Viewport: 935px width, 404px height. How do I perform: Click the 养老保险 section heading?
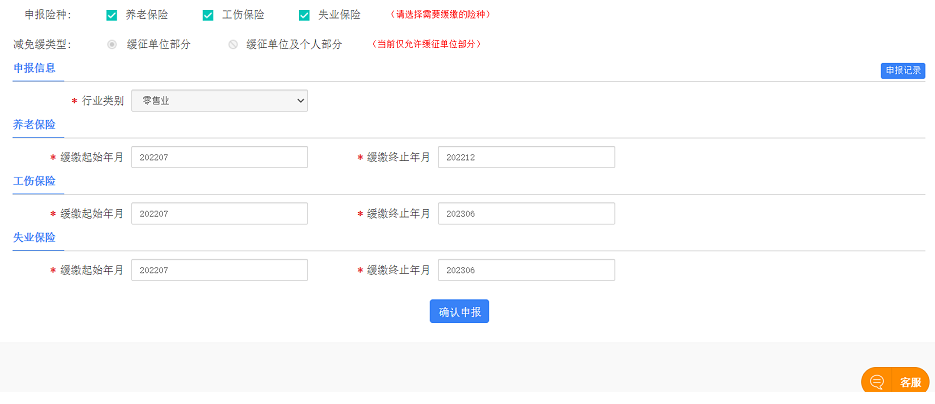[x=34, y=125]
